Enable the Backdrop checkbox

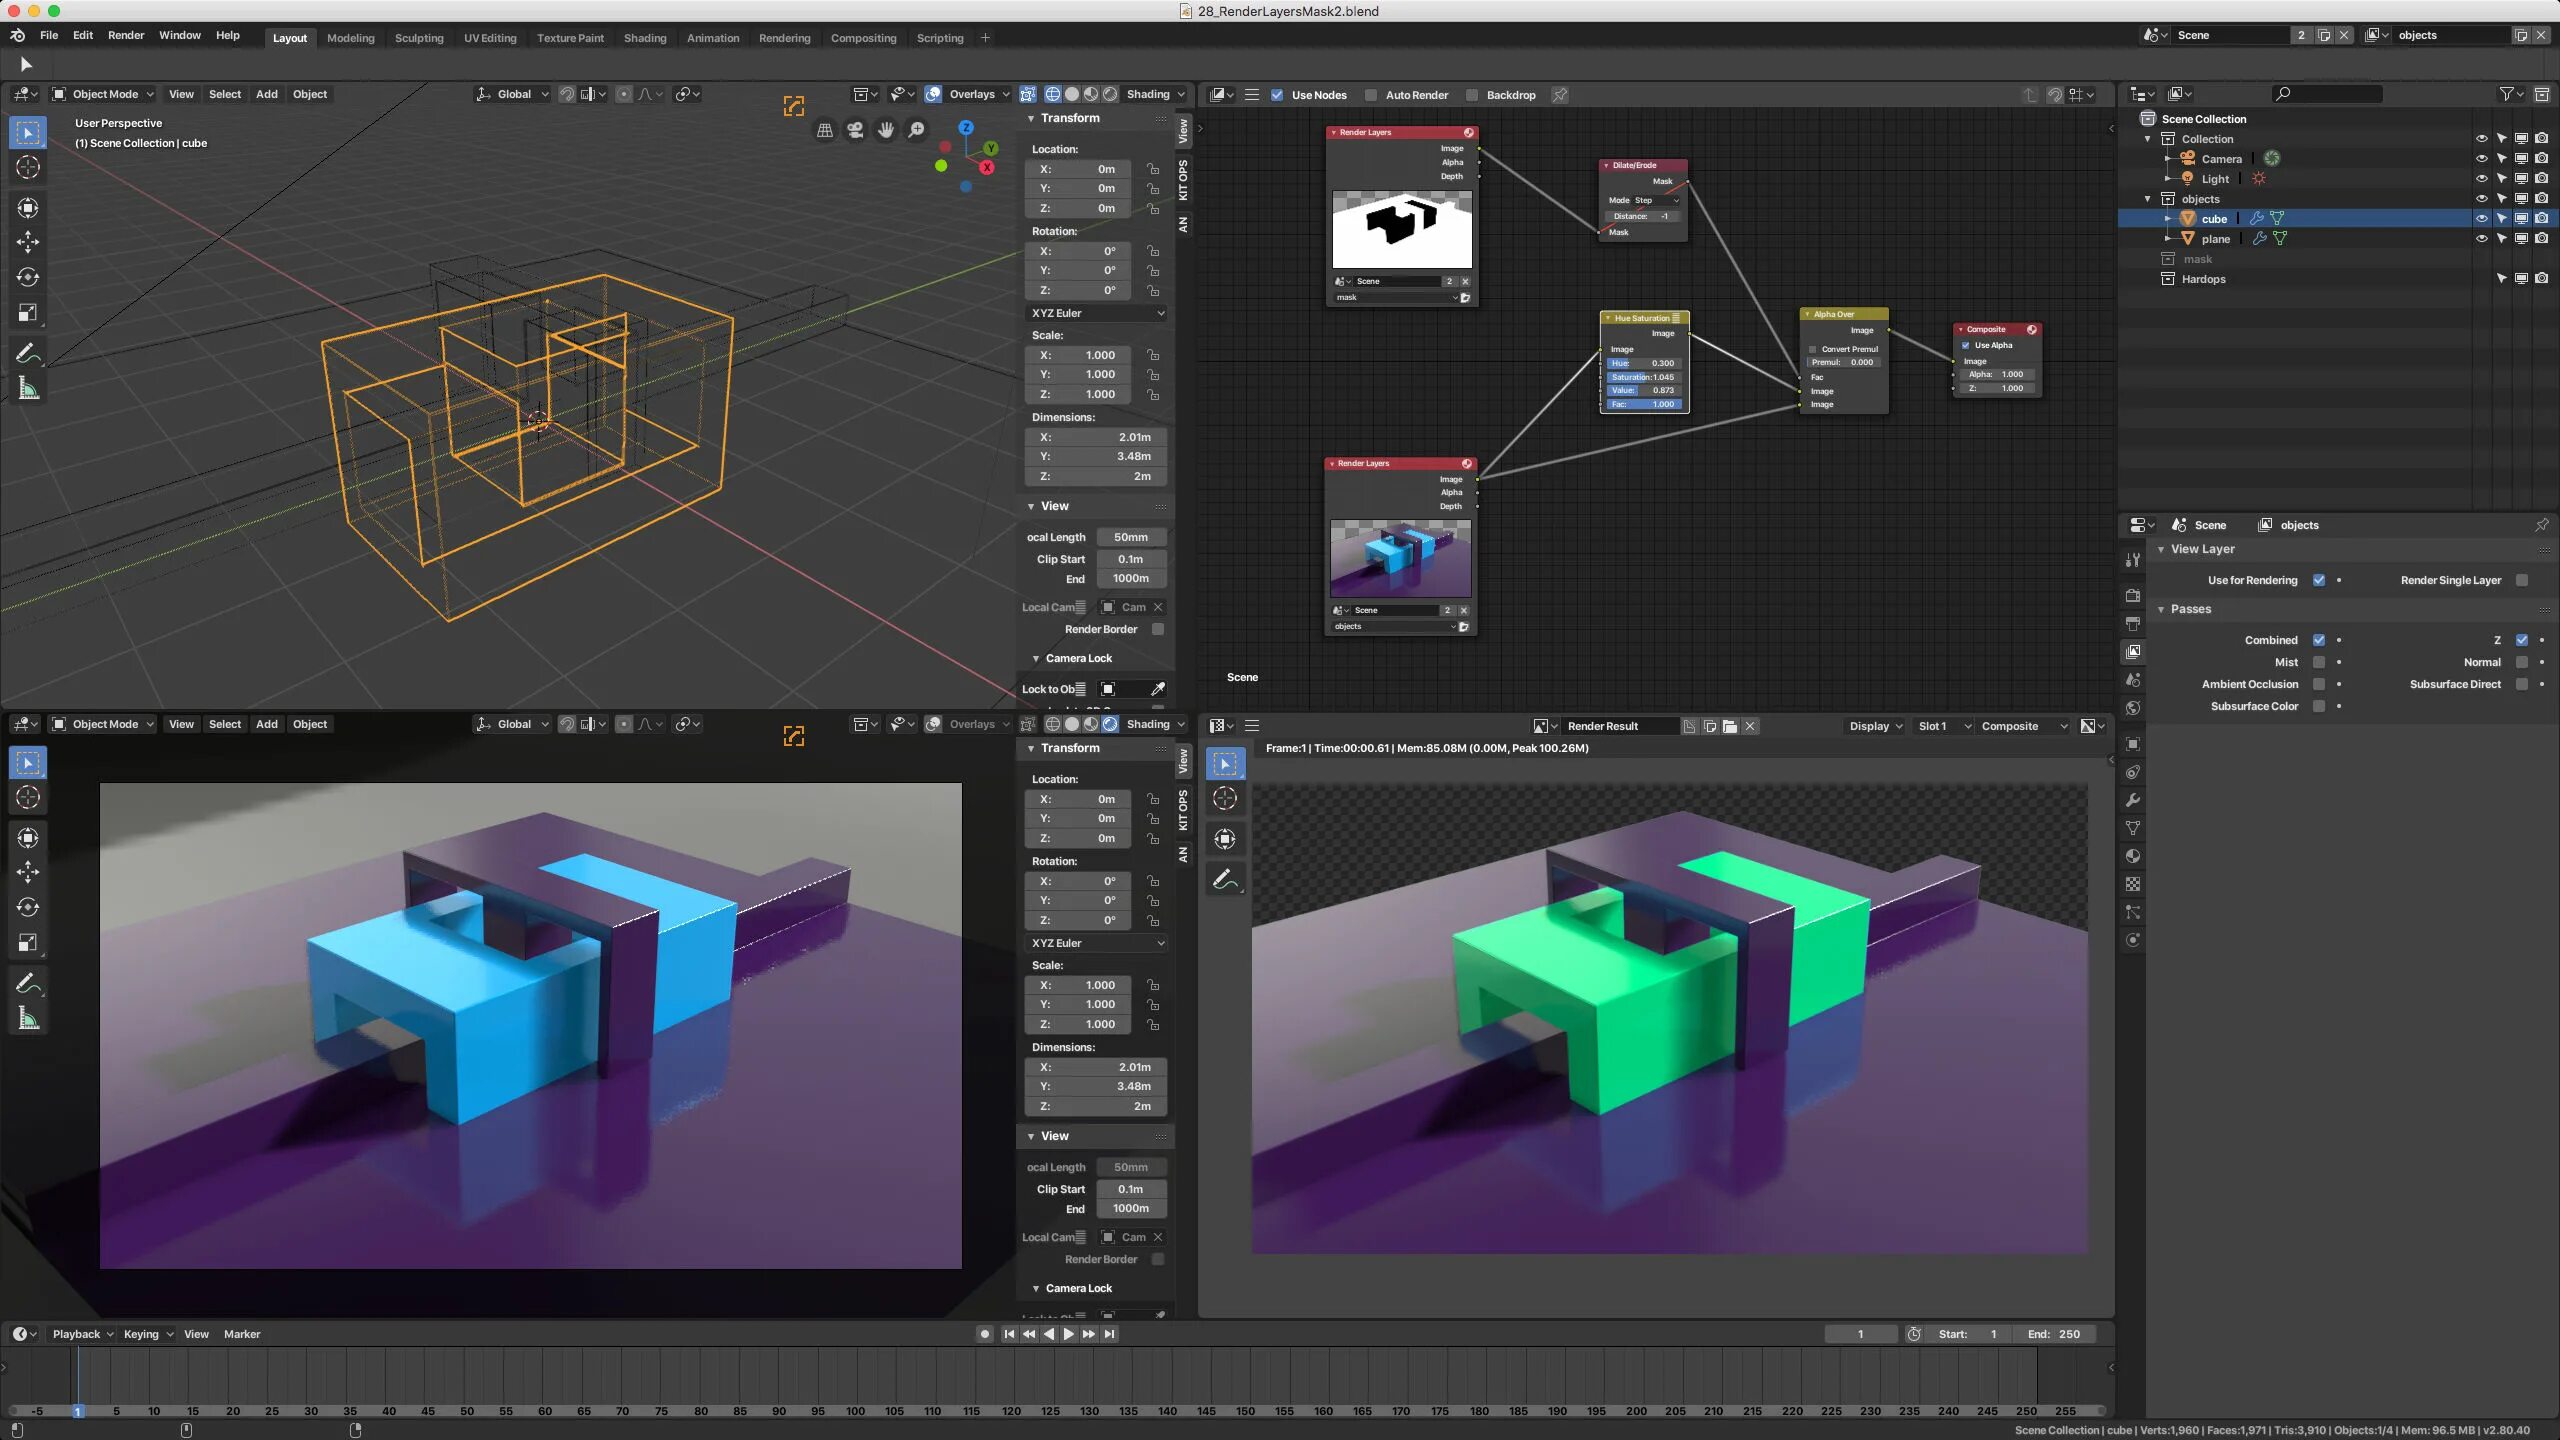coord(1472,95)
